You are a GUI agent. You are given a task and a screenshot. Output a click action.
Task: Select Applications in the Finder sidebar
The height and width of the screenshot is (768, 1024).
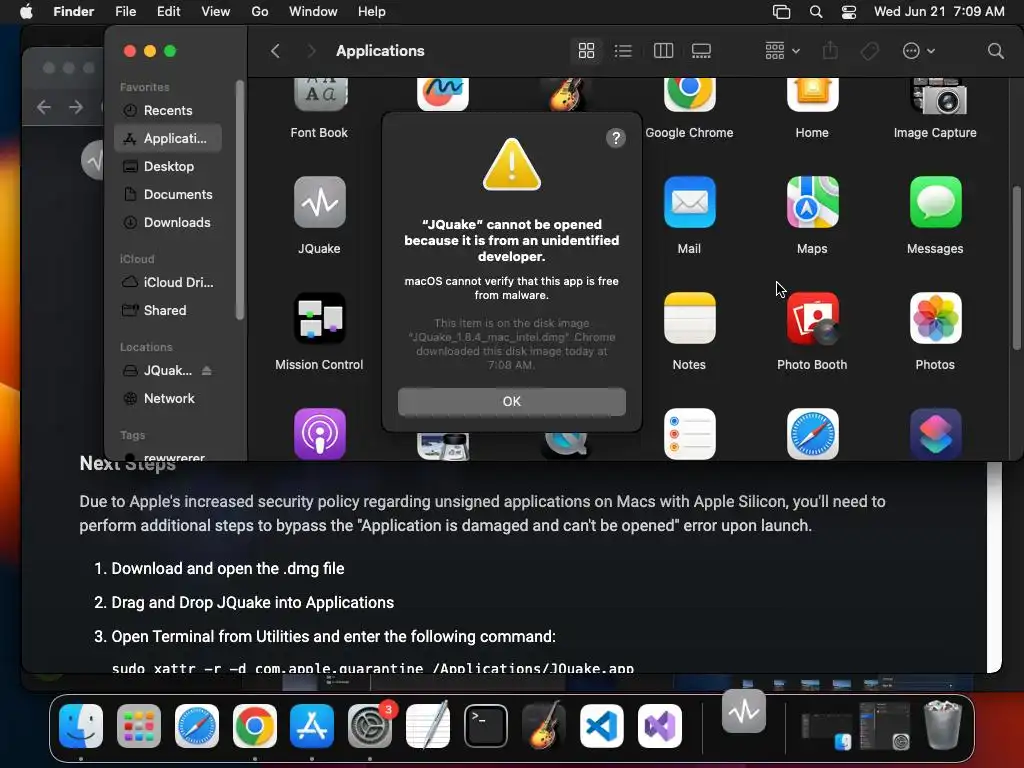pyautogui.click(x=168, y=138)
